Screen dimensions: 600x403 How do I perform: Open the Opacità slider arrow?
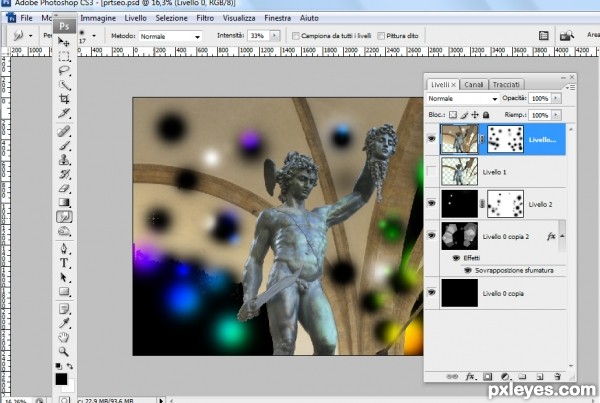tap(556, 98)
